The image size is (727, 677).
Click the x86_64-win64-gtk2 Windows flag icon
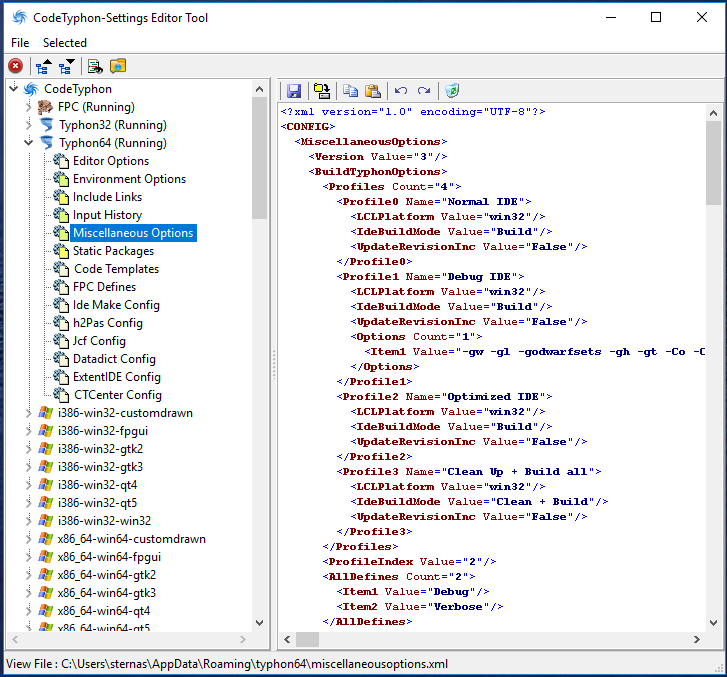pos(45,575)
